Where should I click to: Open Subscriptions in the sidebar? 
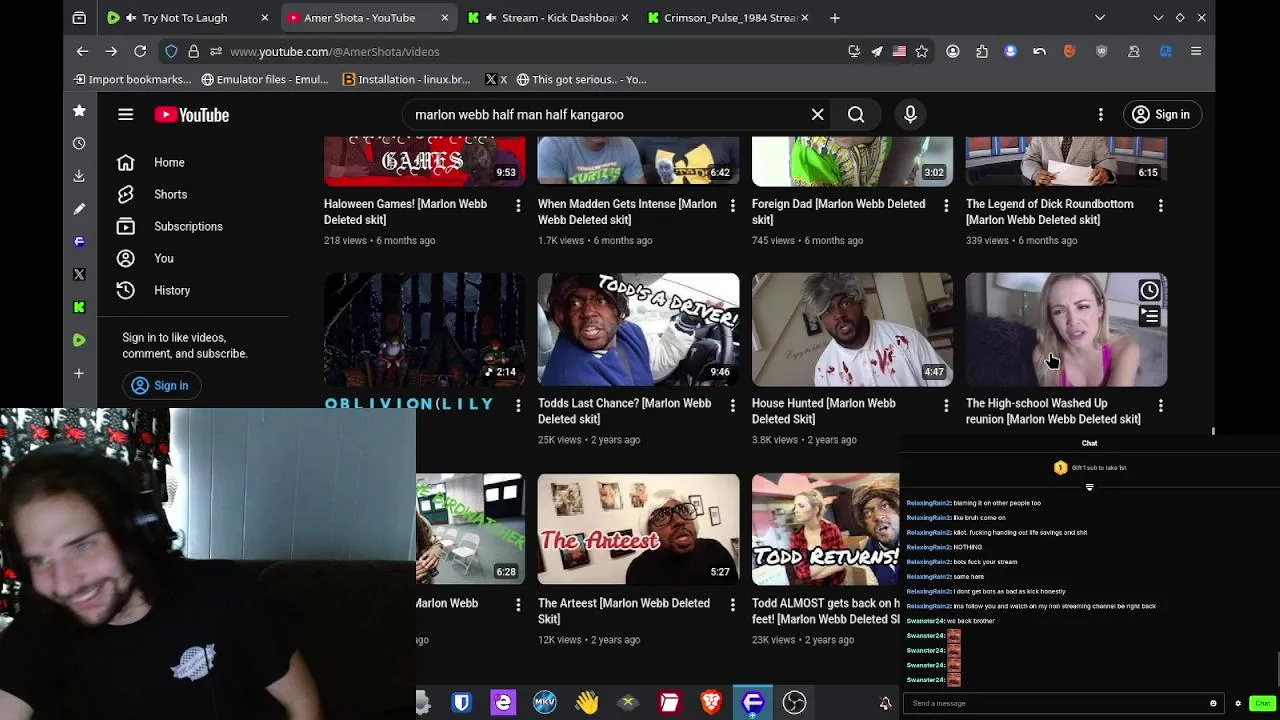pyautogui.click(x=188, y=226)
